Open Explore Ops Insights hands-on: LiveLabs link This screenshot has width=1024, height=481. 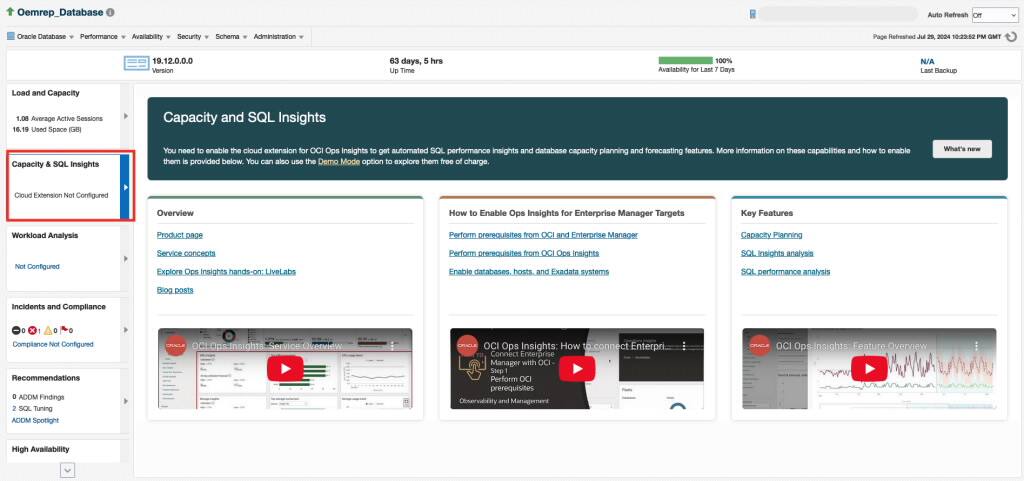(x=227, y=272)
